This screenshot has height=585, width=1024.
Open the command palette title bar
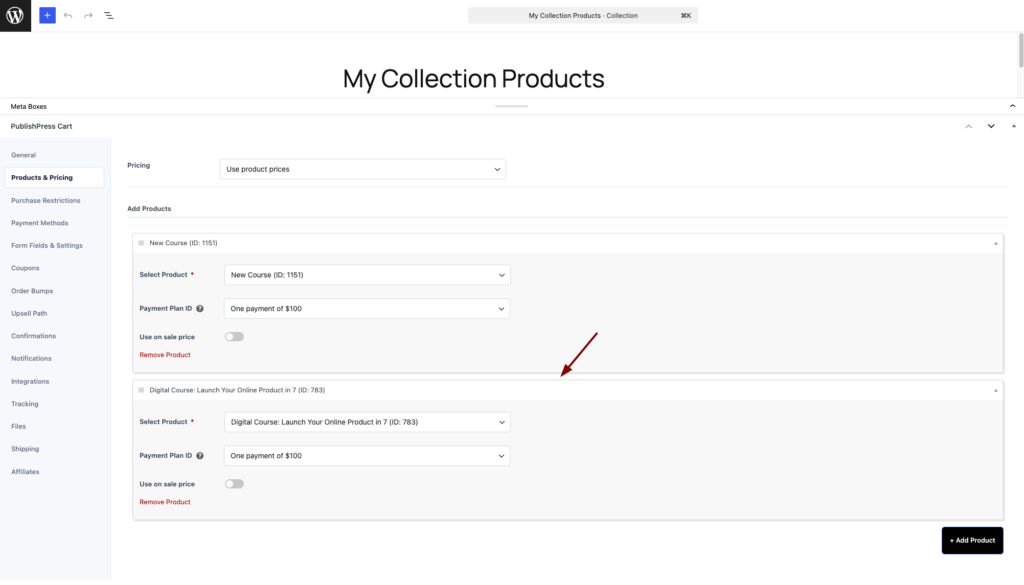click(583, 15)
